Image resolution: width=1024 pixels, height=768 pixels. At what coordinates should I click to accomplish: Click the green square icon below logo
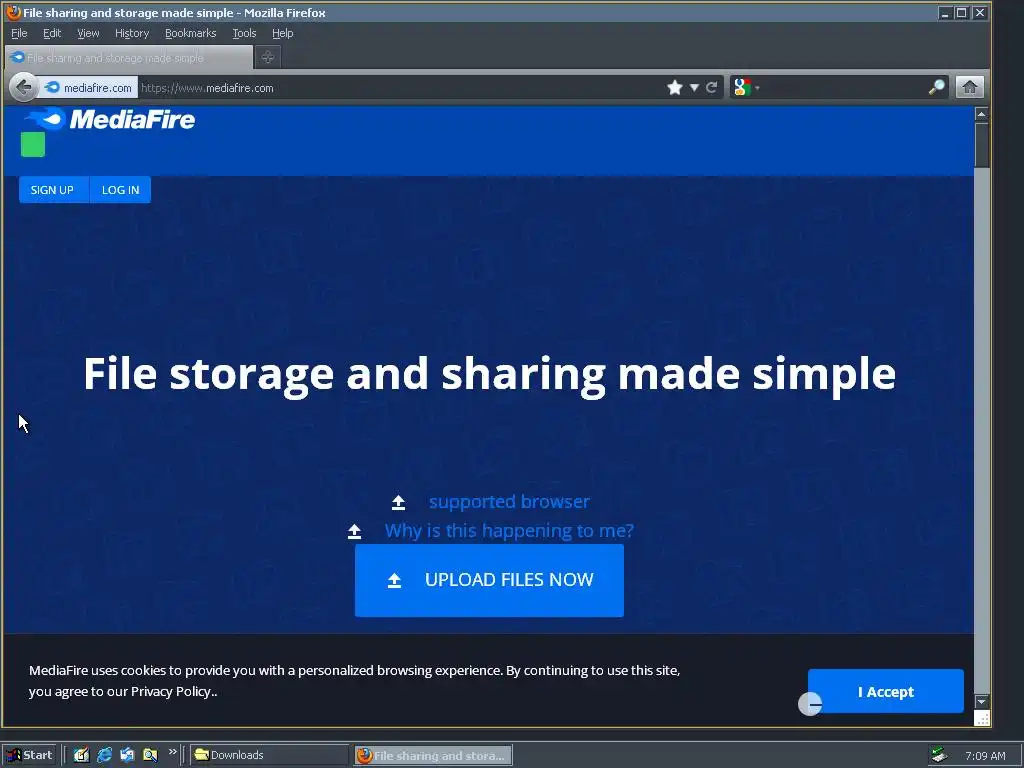(33, 144)
